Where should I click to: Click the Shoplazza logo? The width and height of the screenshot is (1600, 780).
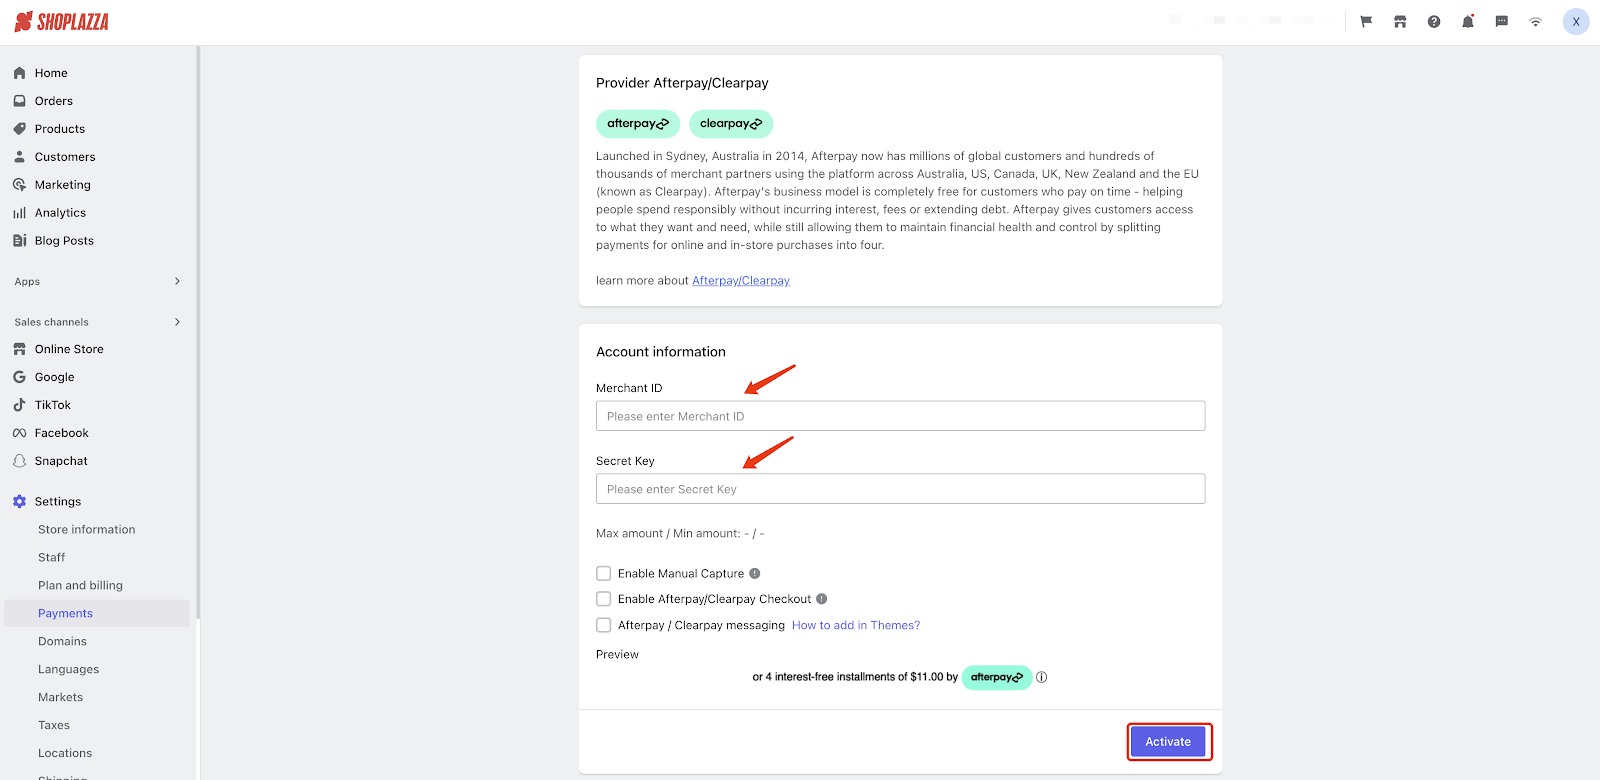62,22
